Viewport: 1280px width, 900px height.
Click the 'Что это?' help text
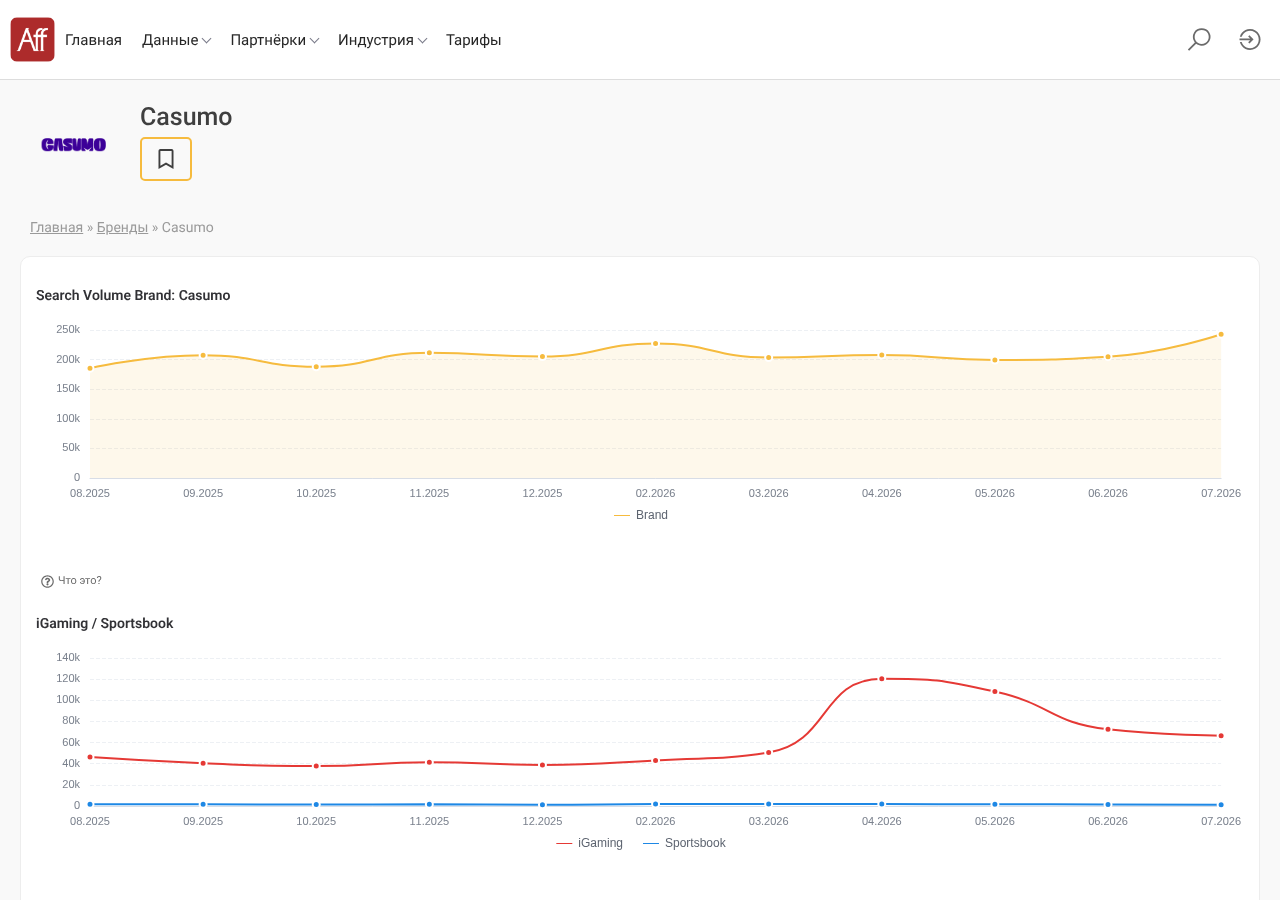click(x=80, y=581)
